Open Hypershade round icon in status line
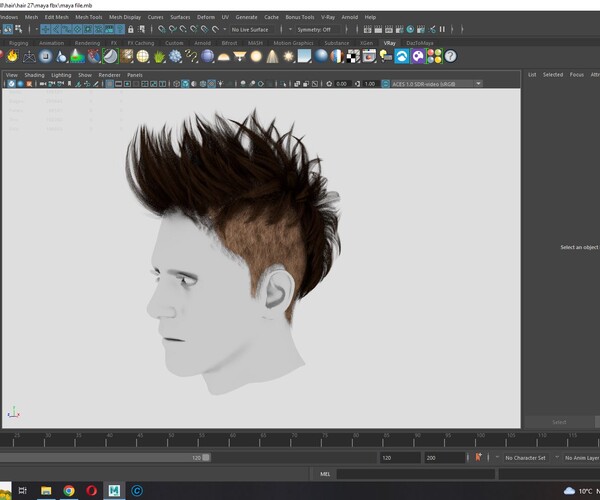 410,29
